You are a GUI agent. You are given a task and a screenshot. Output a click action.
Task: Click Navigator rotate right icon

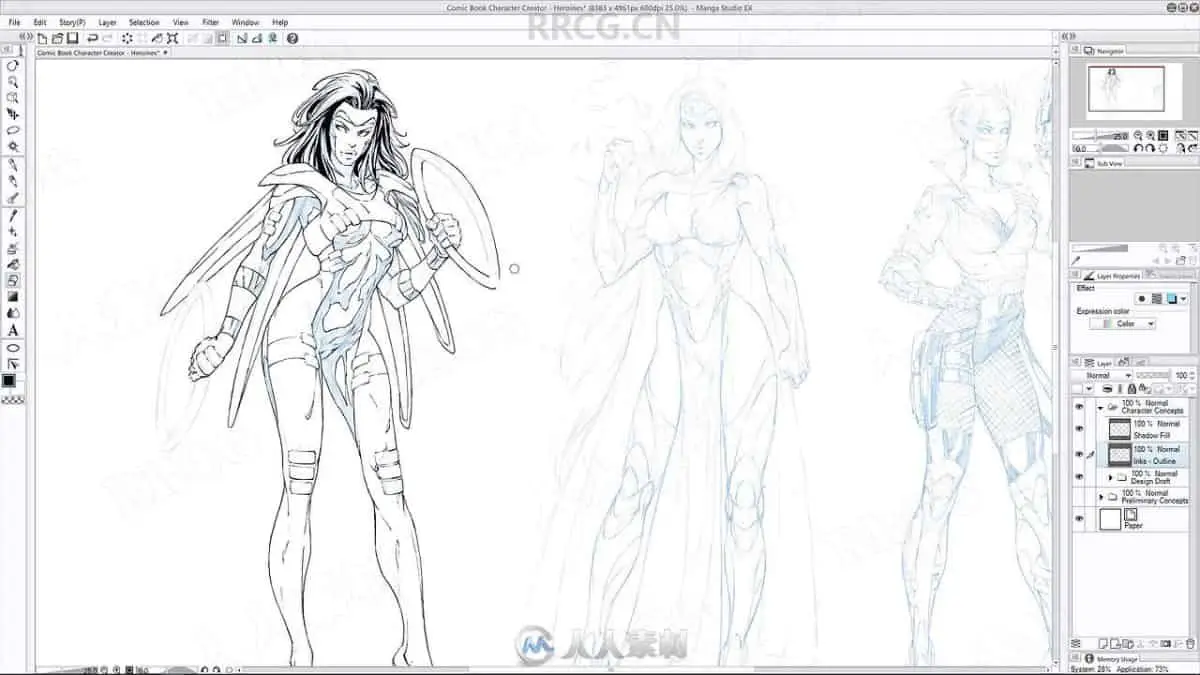(1150, 148)
